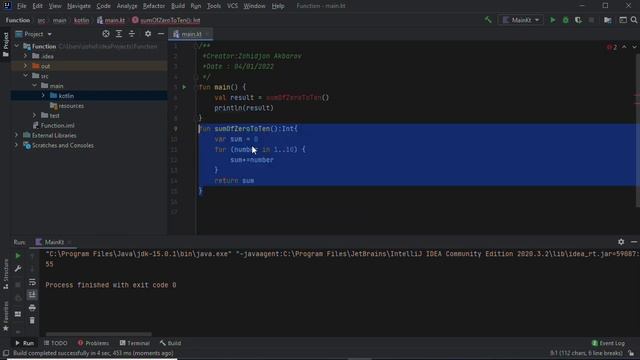
Task: Print the Run console output
Action: (x=32, y=308)
